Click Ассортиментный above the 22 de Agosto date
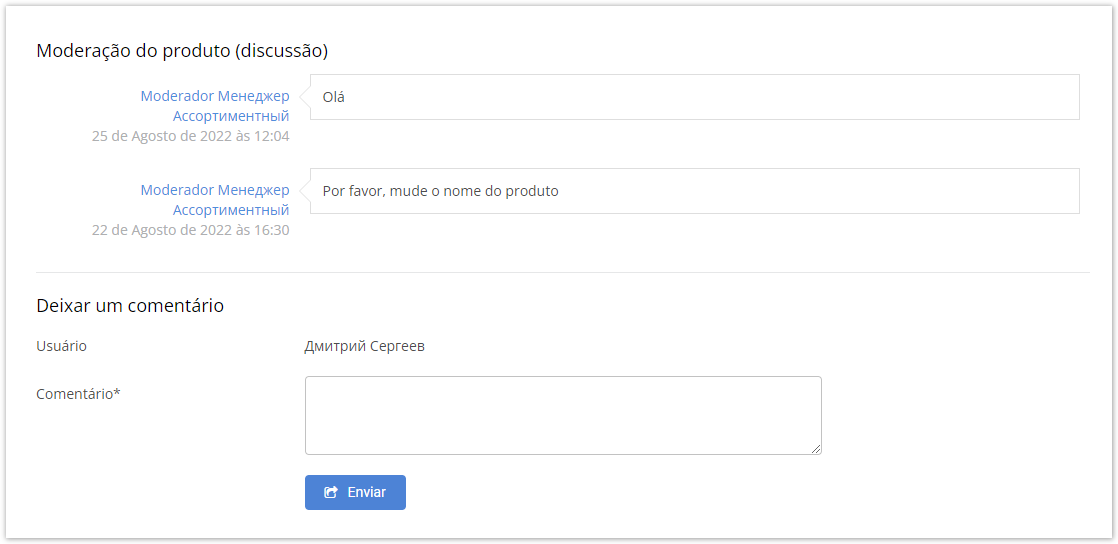This screenshot has width=1118, height=544. [x=231, y=210]
